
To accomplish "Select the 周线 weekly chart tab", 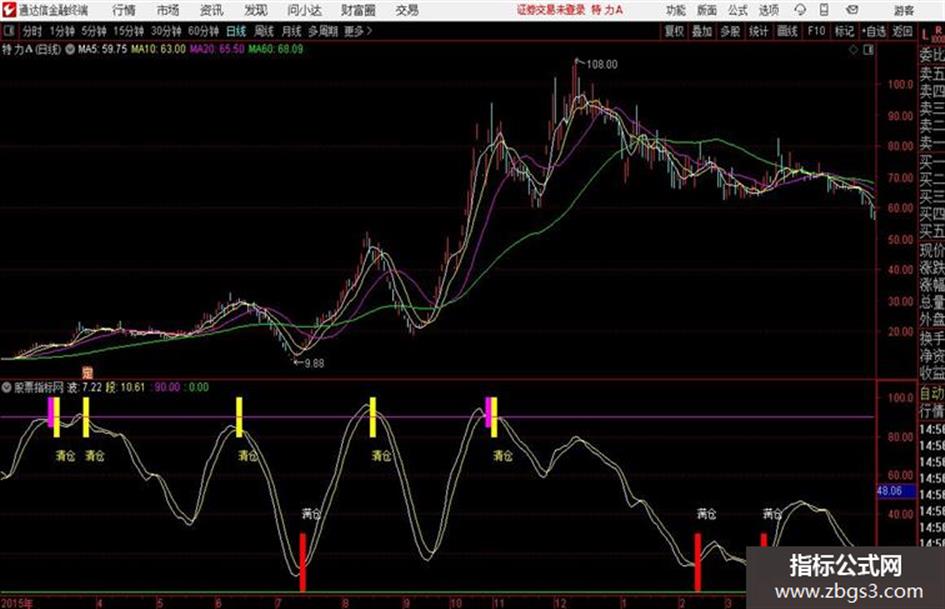I will tap(264, 31).
